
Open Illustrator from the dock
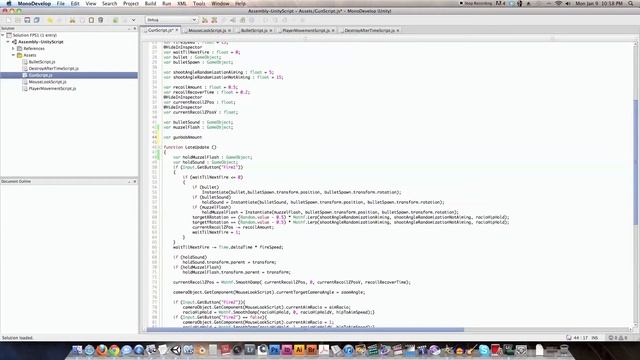299,350
